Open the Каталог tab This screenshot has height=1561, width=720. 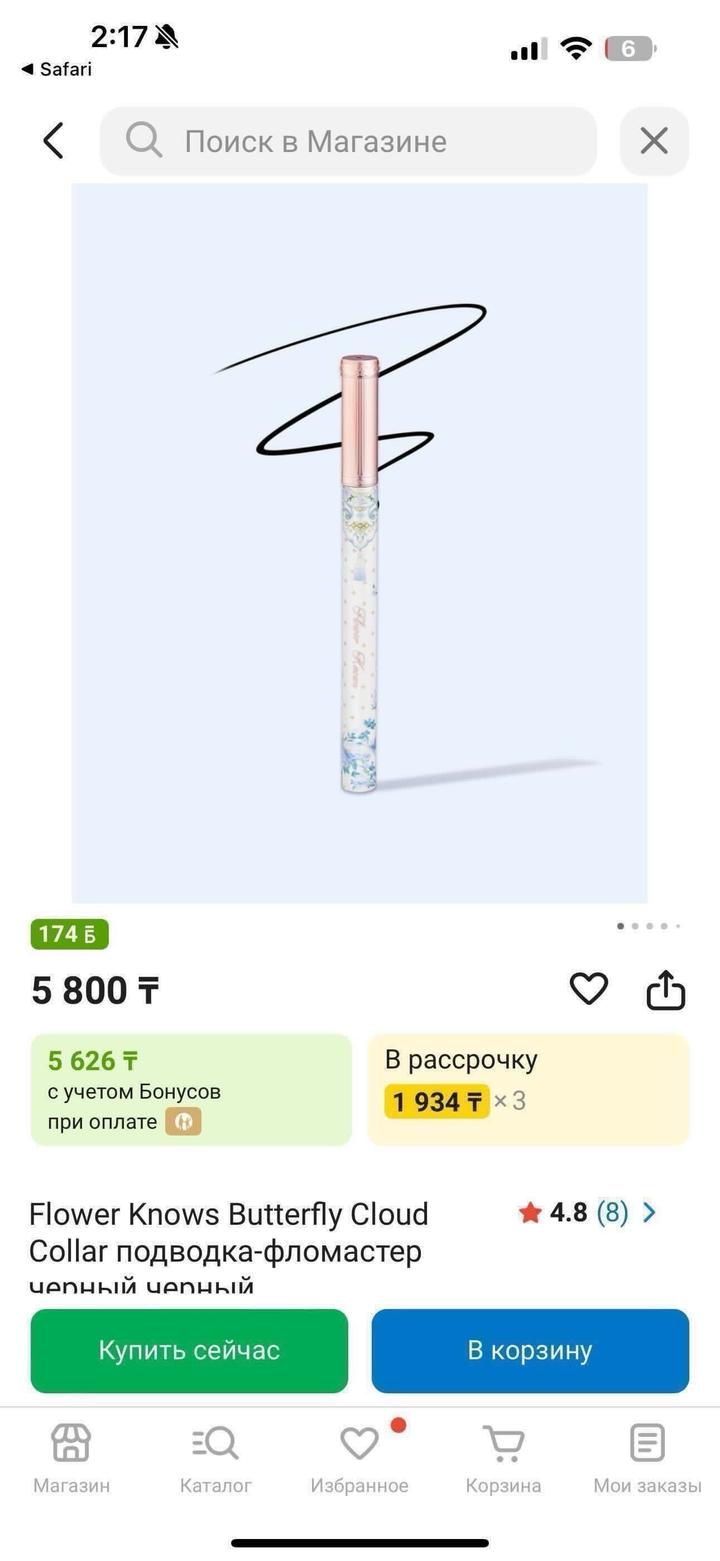coord(215,1458)
